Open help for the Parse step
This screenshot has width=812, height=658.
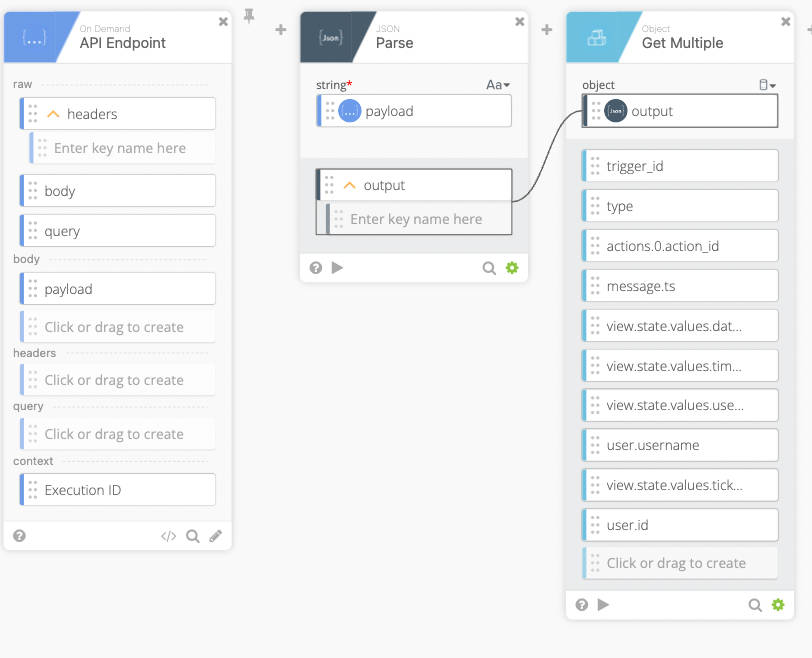tap(317, 267)
